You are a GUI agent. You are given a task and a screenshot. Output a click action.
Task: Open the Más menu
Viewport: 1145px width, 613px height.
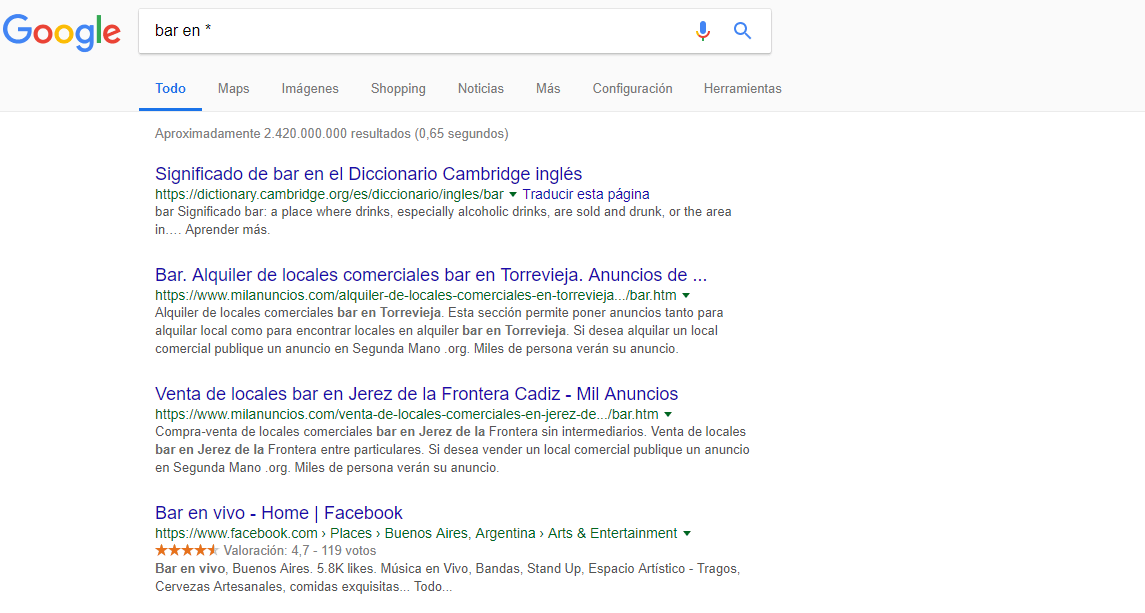pos(547,88)
